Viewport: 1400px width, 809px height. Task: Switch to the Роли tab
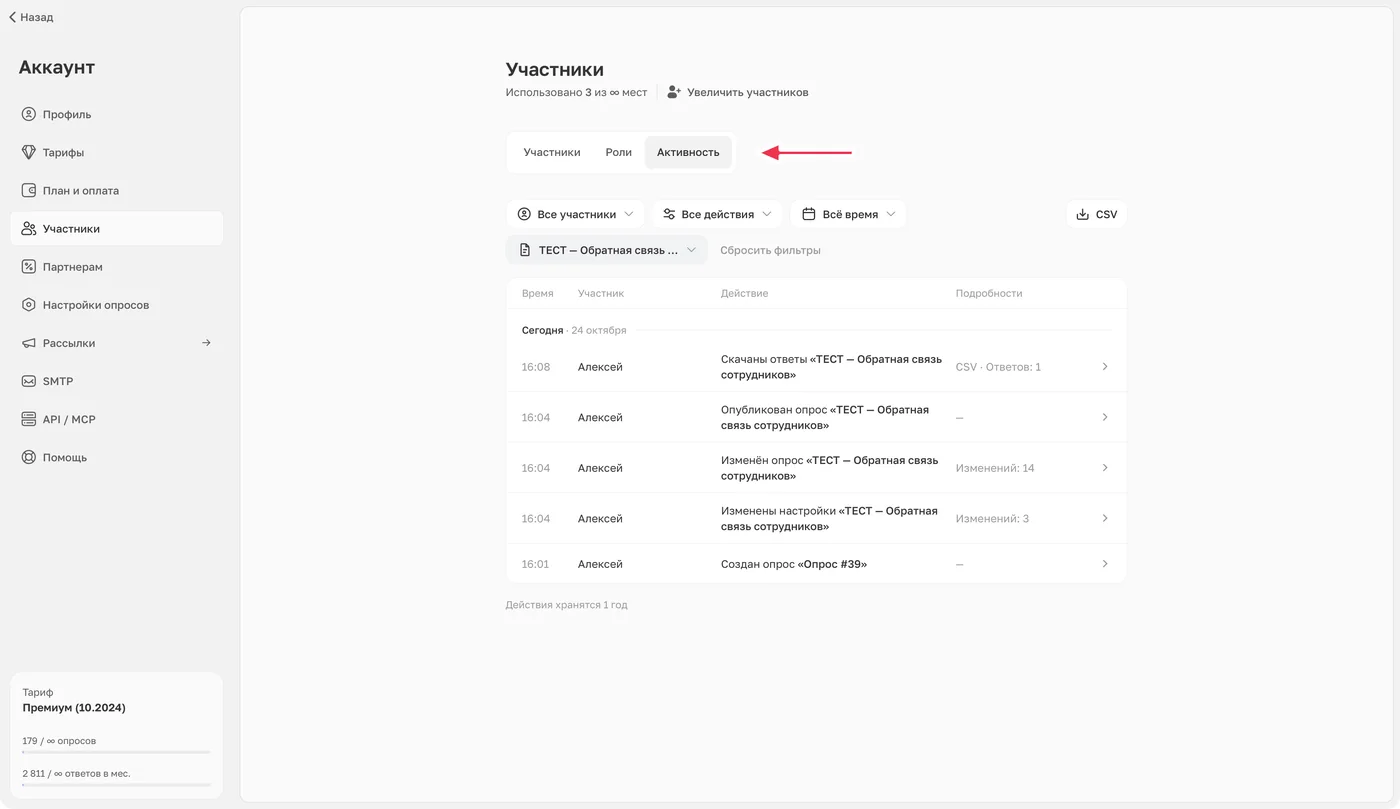point(619,152)
